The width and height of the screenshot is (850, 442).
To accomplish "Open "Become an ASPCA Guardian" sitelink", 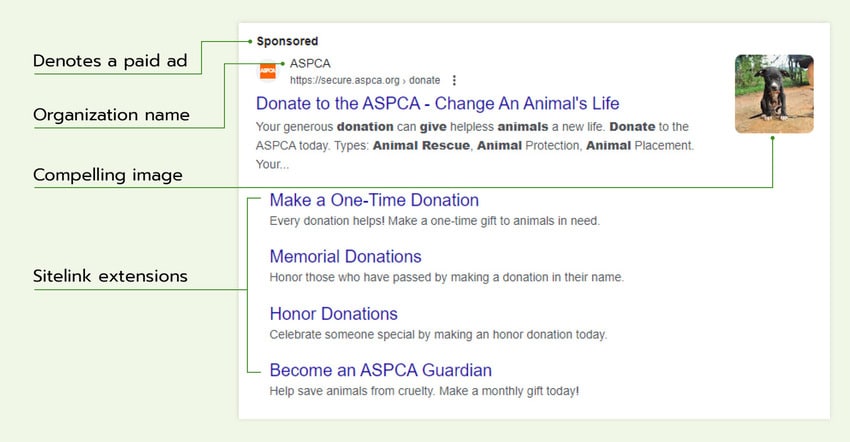I will pos(380,370).
